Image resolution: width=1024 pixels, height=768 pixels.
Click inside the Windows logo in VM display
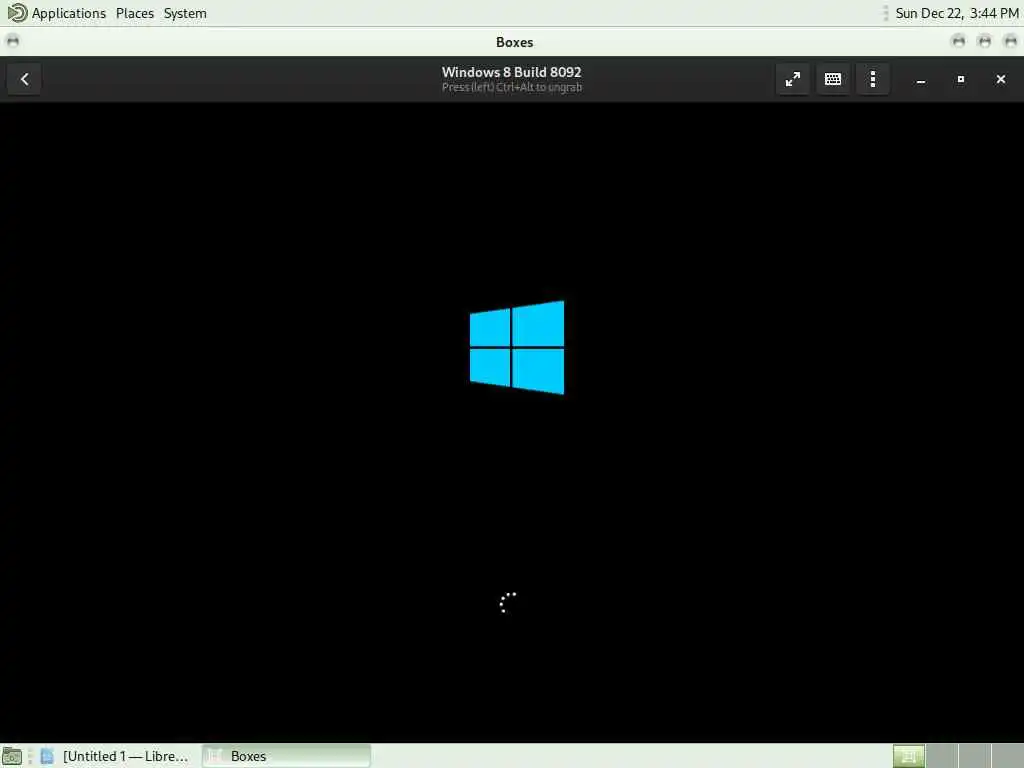pos(517,347)
